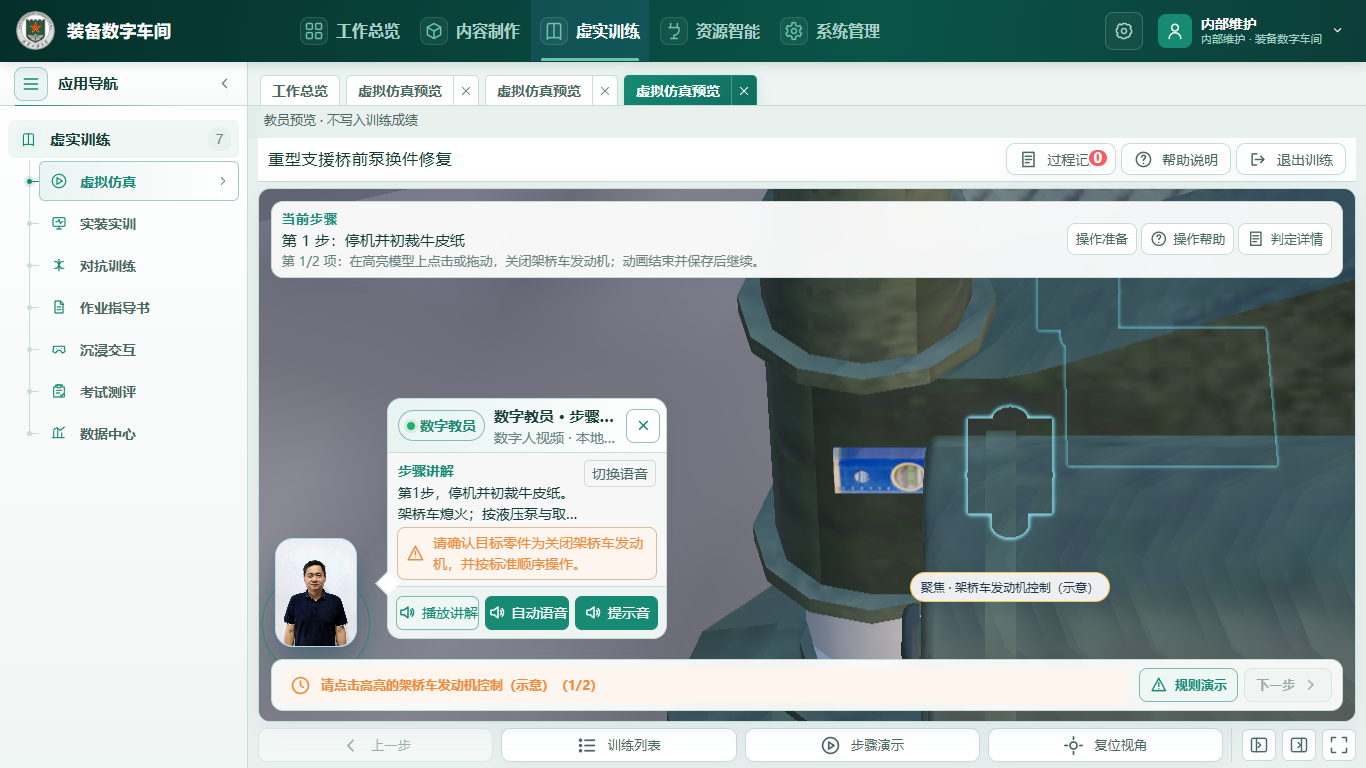Click the side panel collapse icon at bottom right

click(x=1298, y=745)
